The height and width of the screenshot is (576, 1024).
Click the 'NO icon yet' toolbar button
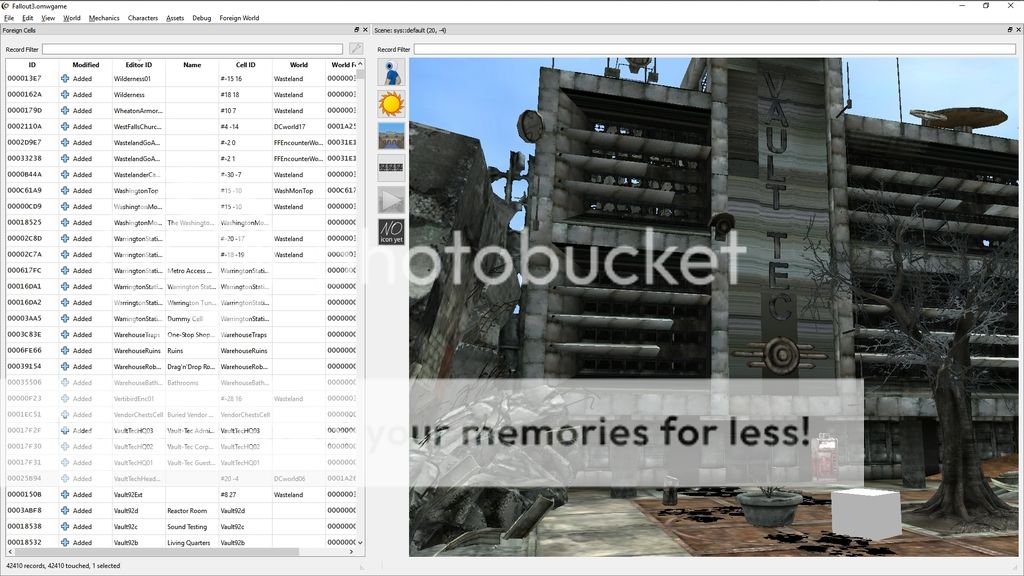click(x=391, y=231)
